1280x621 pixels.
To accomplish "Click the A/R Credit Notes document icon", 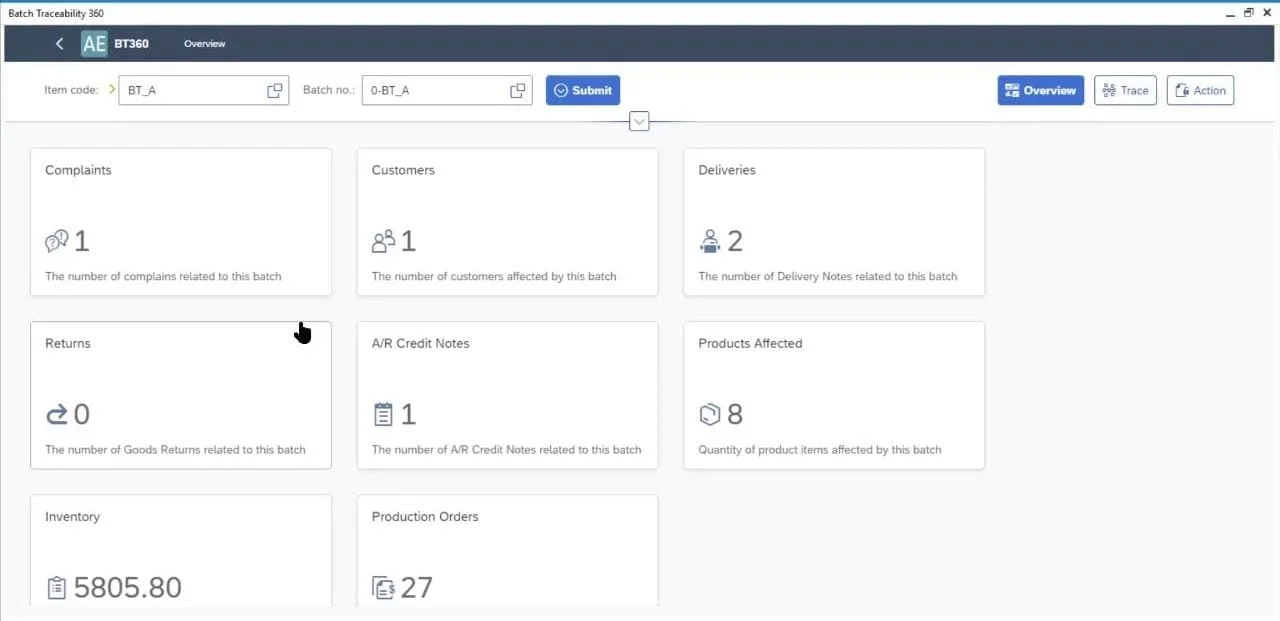I will [x=383, y=414].
